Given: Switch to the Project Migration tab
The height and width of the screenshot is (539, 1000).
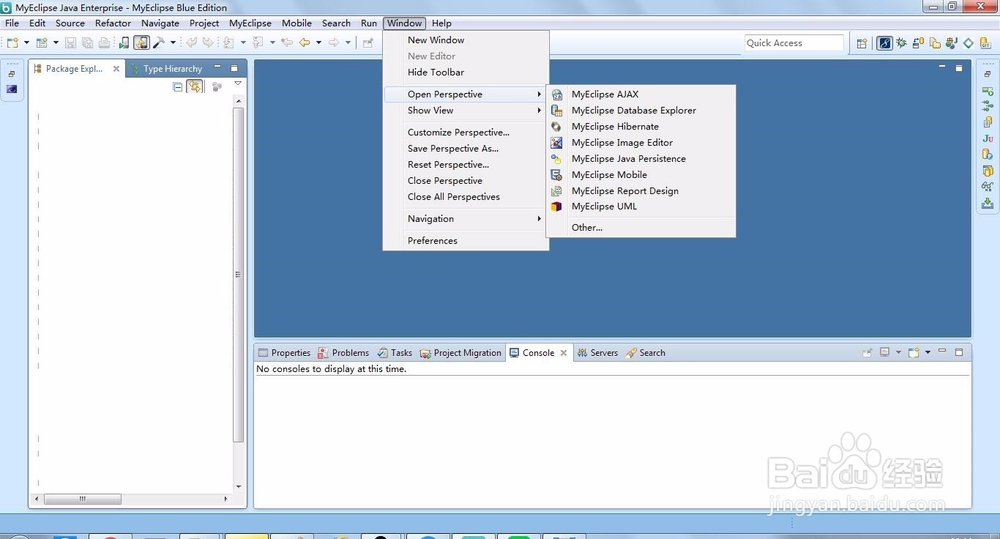Looking at the screenshot, I should 460,353.
